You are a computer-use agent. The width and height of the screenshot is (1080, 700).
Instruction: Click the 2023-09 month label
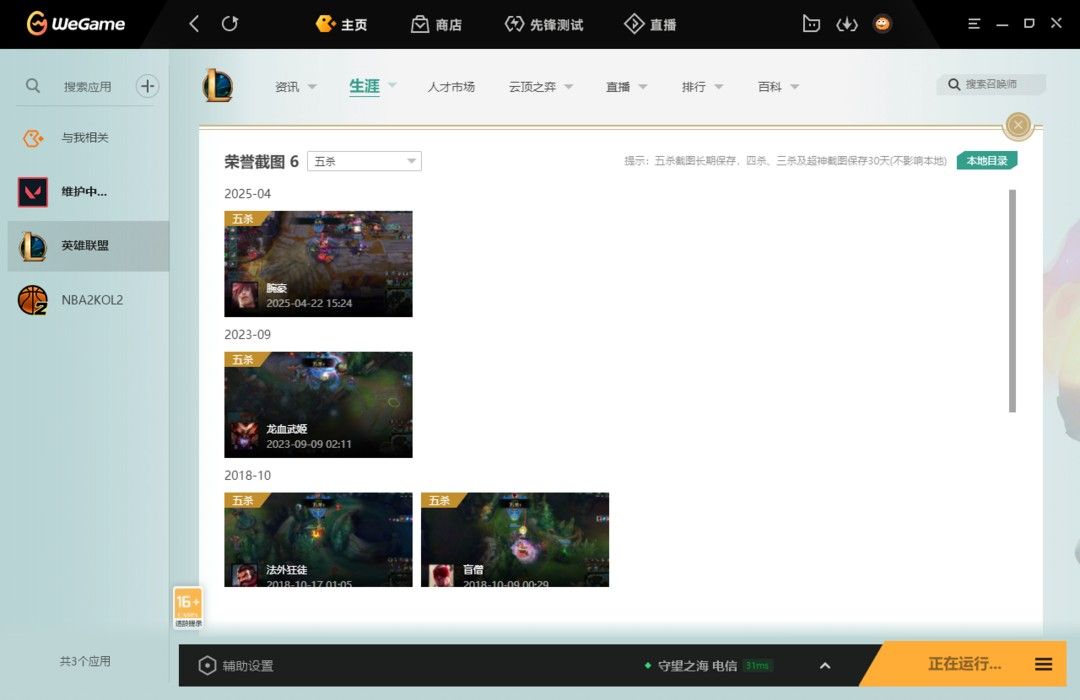coord(247,334)
